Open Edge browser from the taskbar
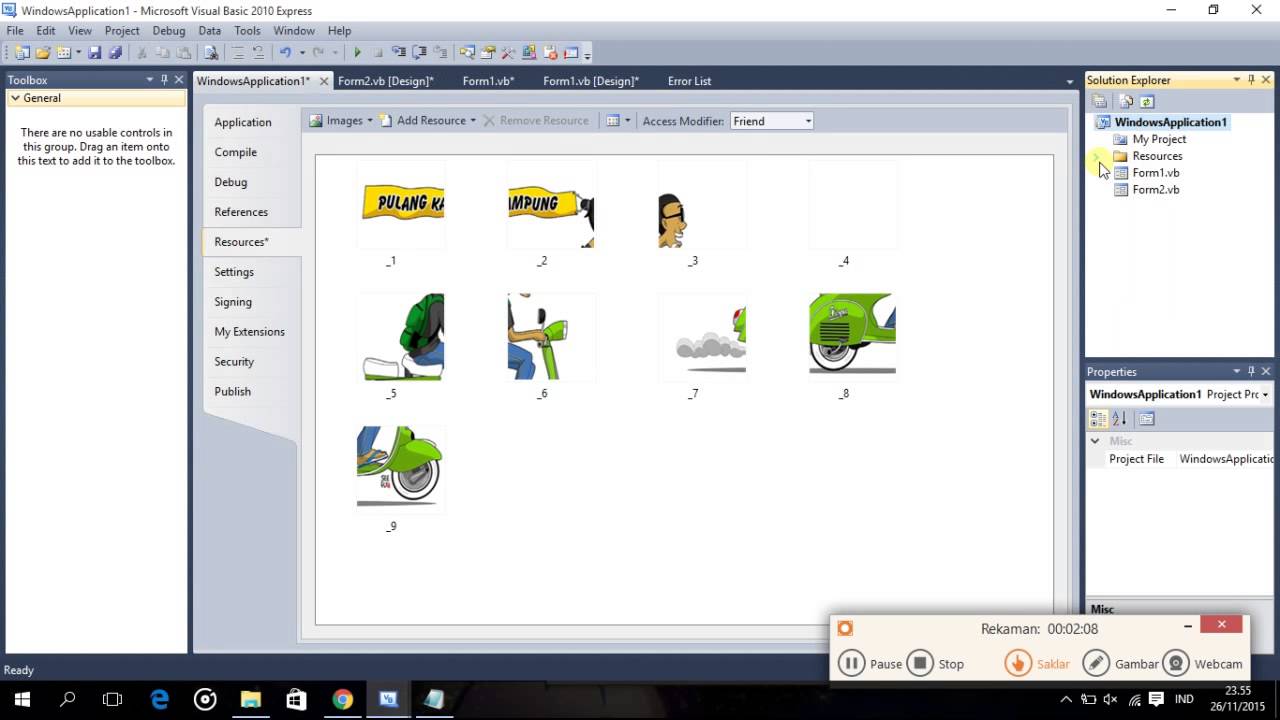The image size is (1280, 720). (x=159, y=700)
